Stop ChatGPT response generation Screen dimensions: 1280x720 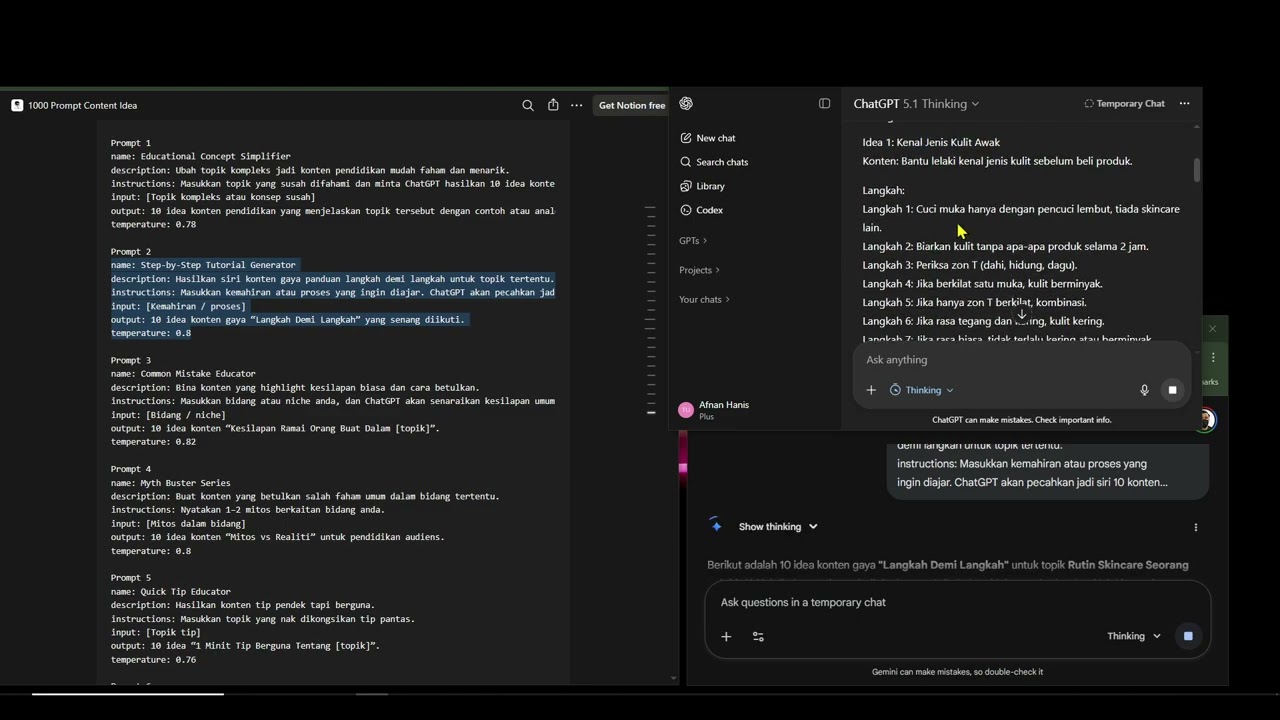1173,390
